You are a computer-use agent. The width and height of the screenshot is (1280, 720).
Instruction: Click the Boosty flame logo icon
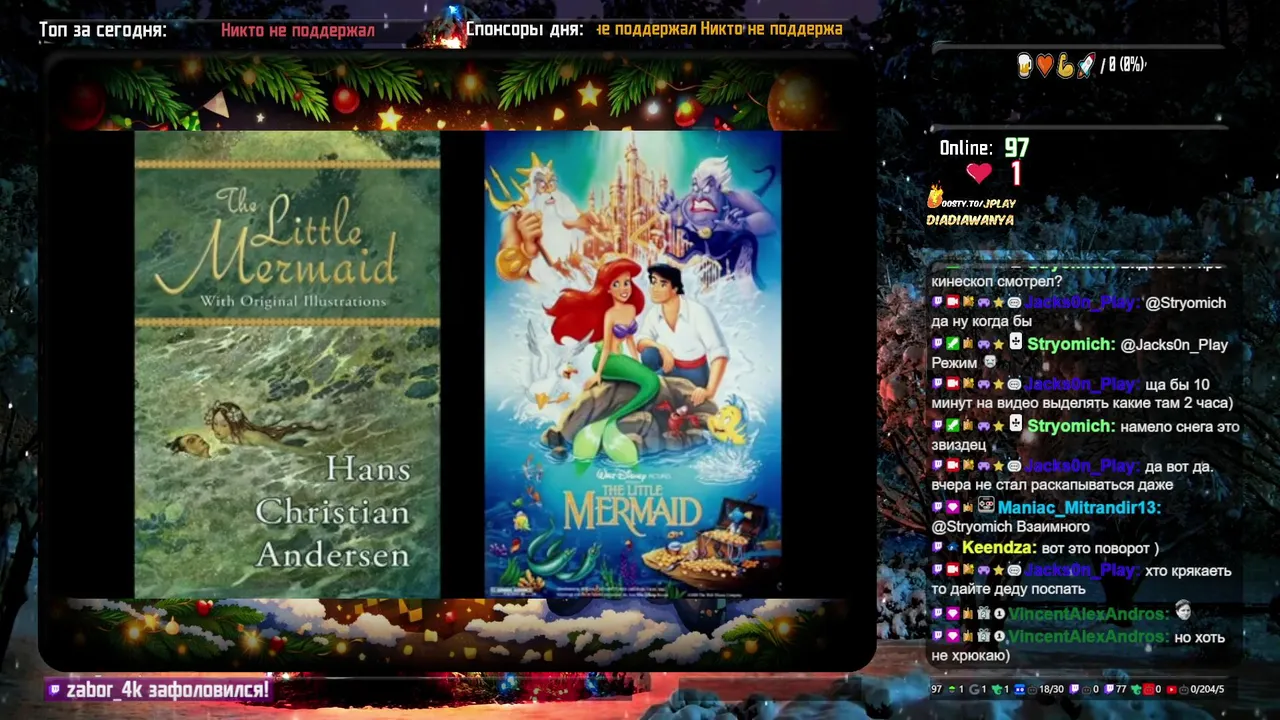[x=935, y=196]
